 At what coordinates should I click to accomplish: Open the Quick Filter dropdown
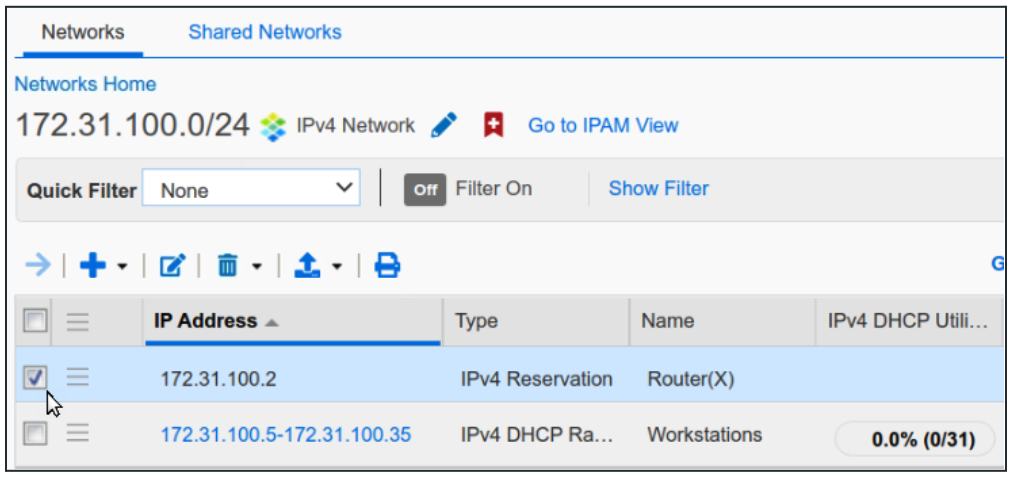(250, 189)
